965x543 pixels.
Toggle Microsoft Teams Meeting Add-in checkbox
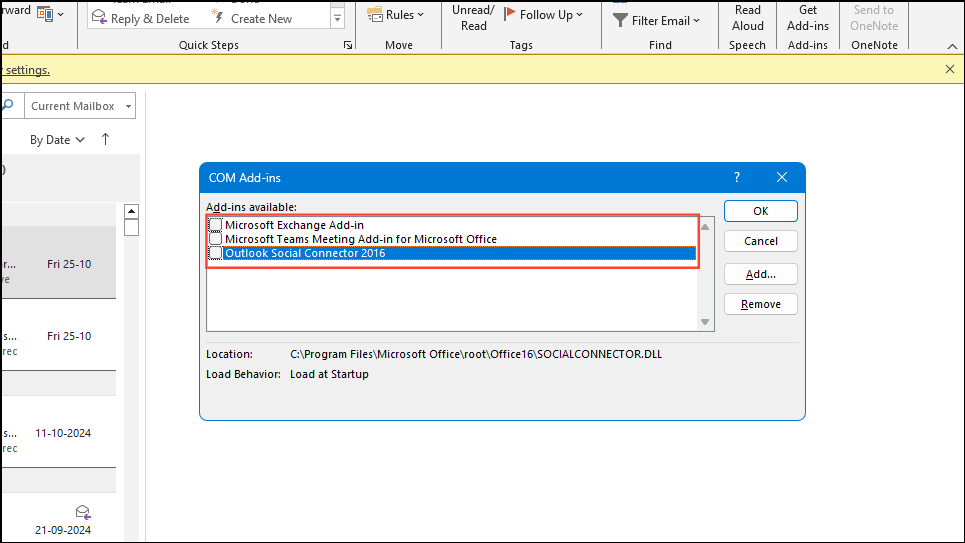click(215, 239)
